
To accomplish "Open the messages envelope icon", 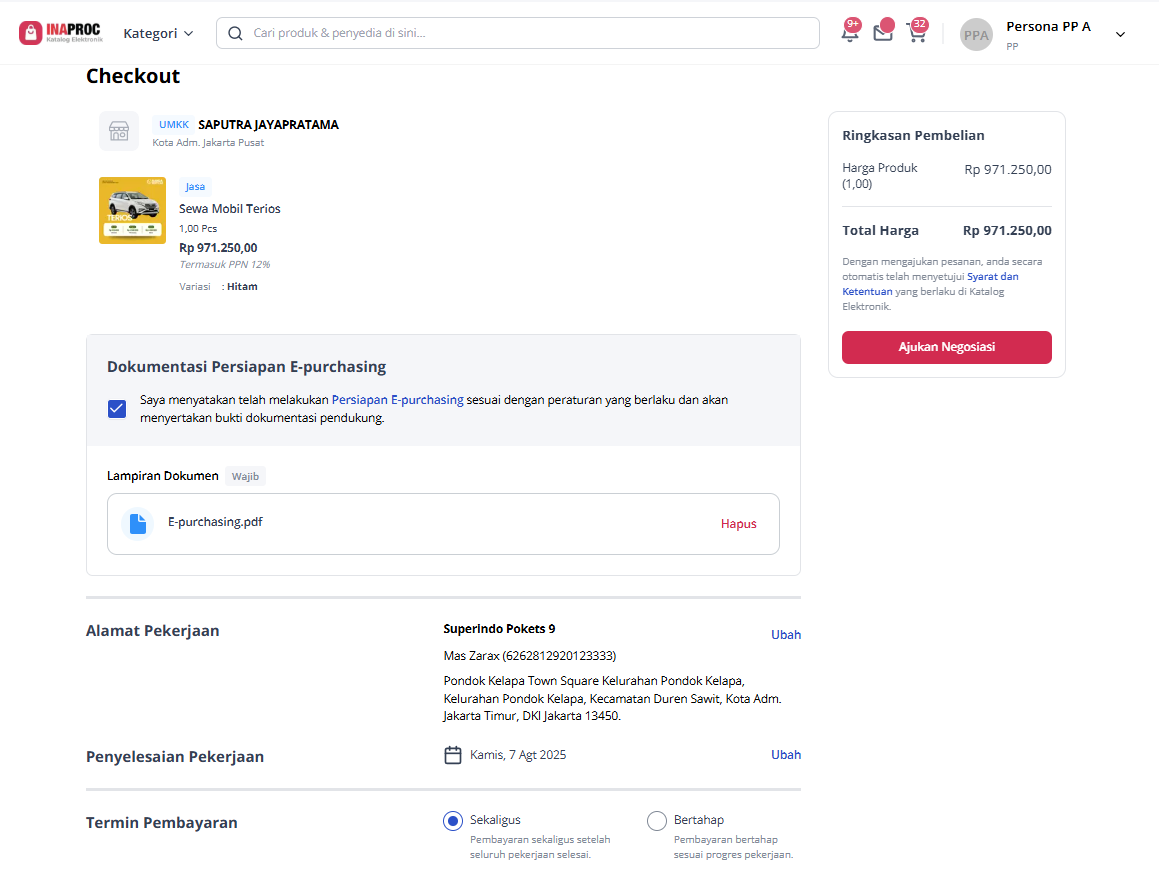I will tap(883, 31).
